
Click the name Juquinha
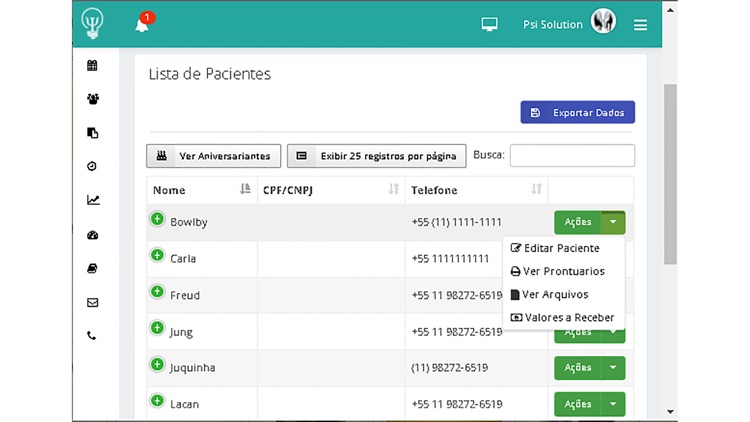pyautogui.click(x=192, y=368)
